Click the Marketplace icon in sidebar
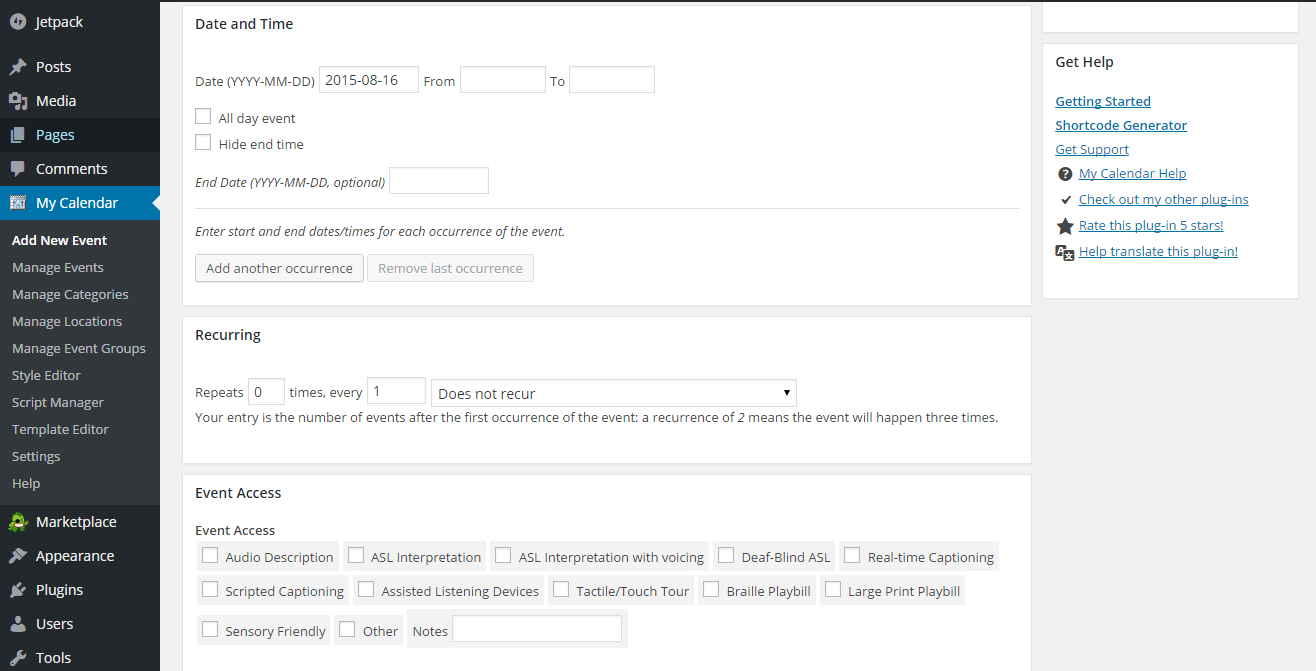This screenshot has height=671, width=1316. click(18, 522)
